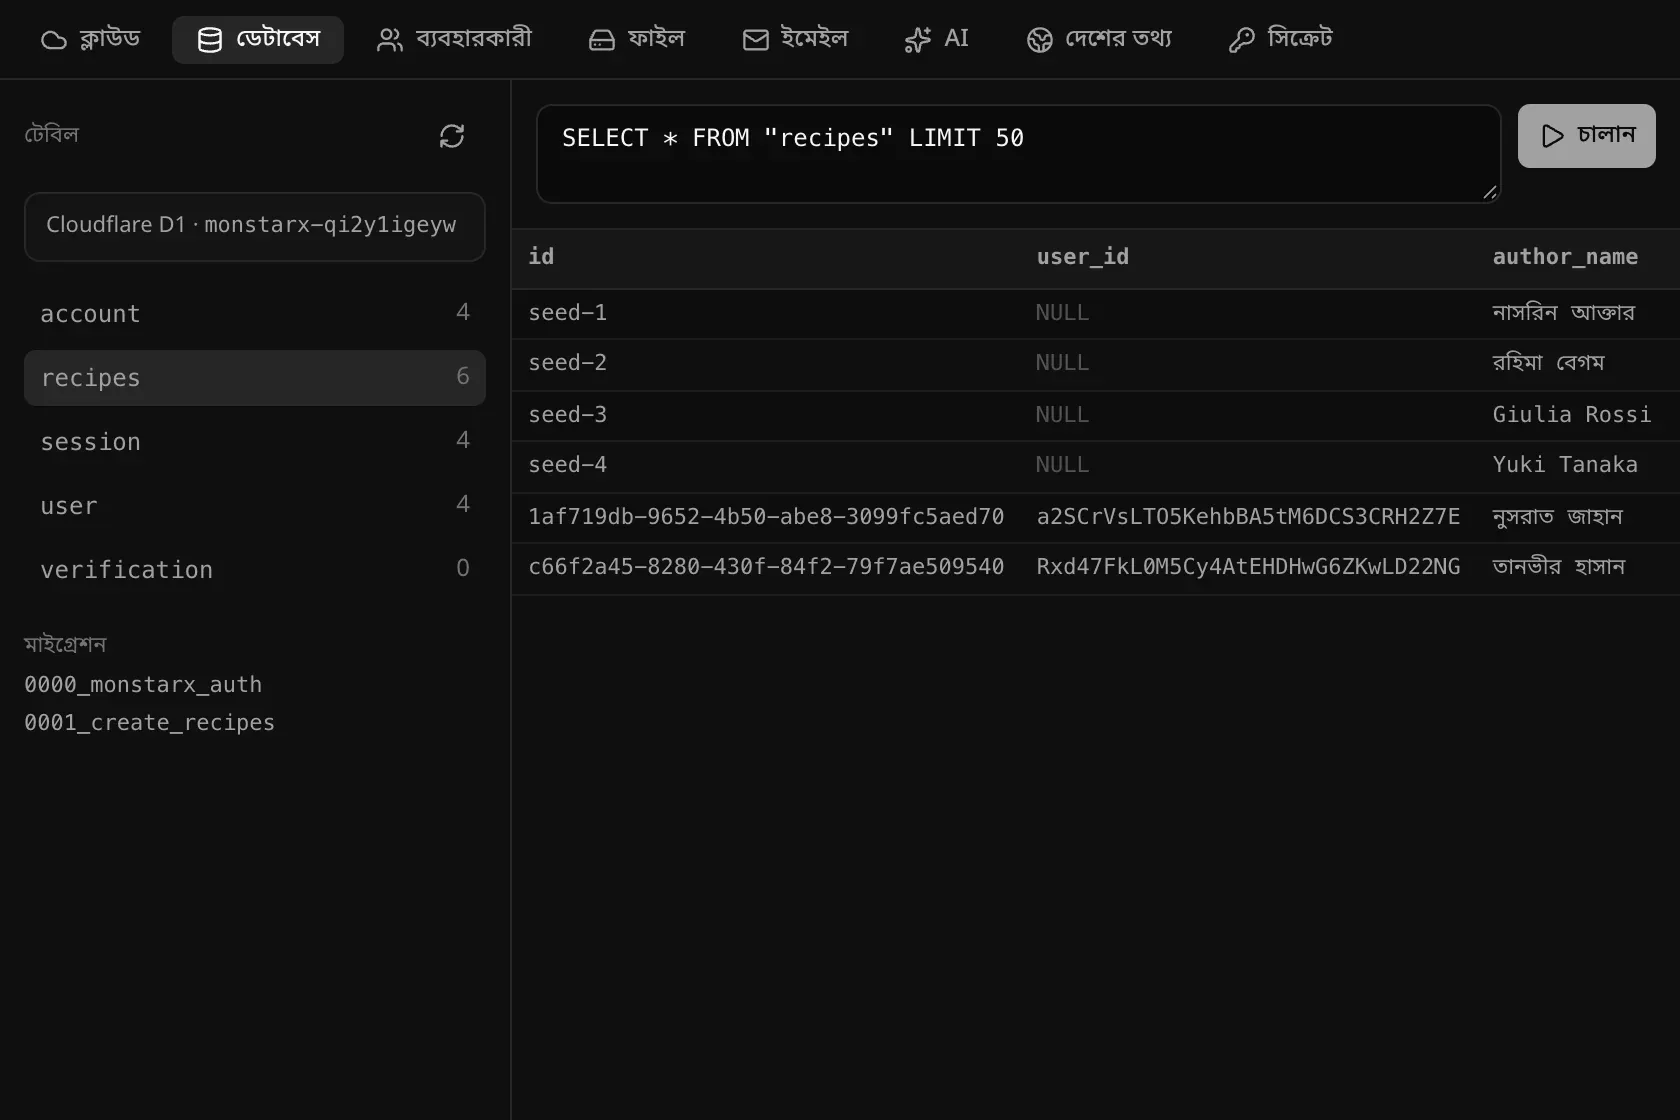Click the id cell starting with c66f2a45

point(766,568)
